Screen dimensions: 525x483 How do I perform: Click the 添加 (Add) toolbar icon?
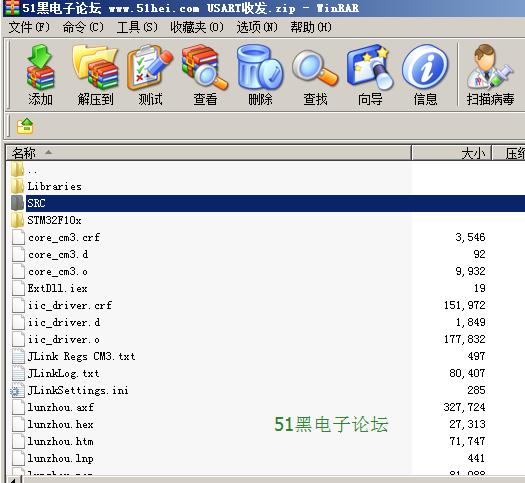pyautogui.click(x=40, y=68)
